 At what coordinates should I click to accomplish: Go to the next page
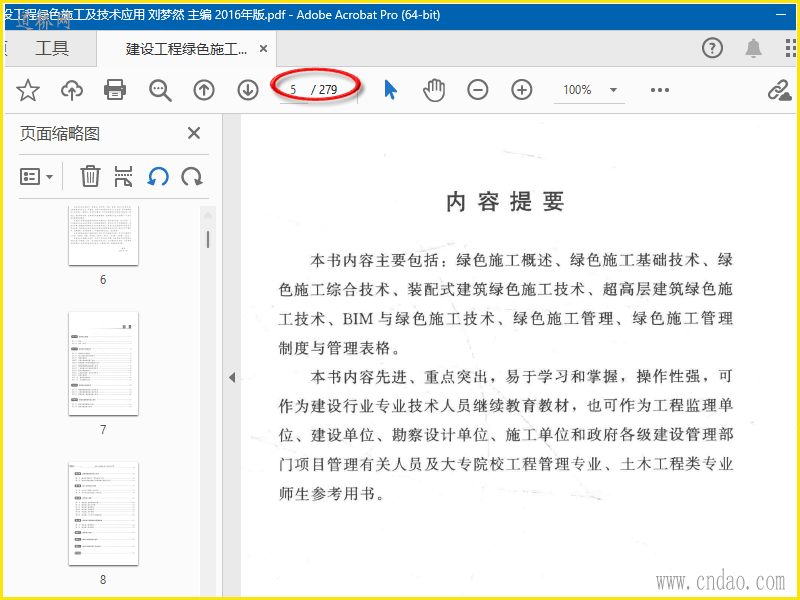click(x=248, y=90)
